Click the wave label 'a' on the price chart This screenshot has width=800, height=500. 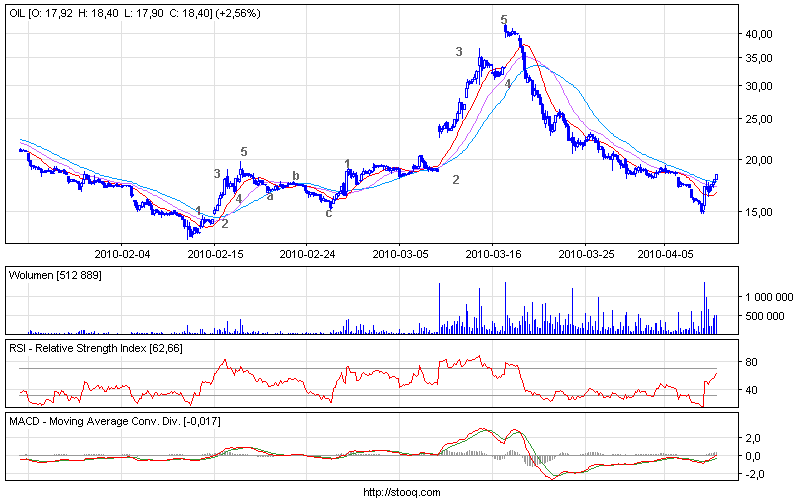(x=270, y=196)
